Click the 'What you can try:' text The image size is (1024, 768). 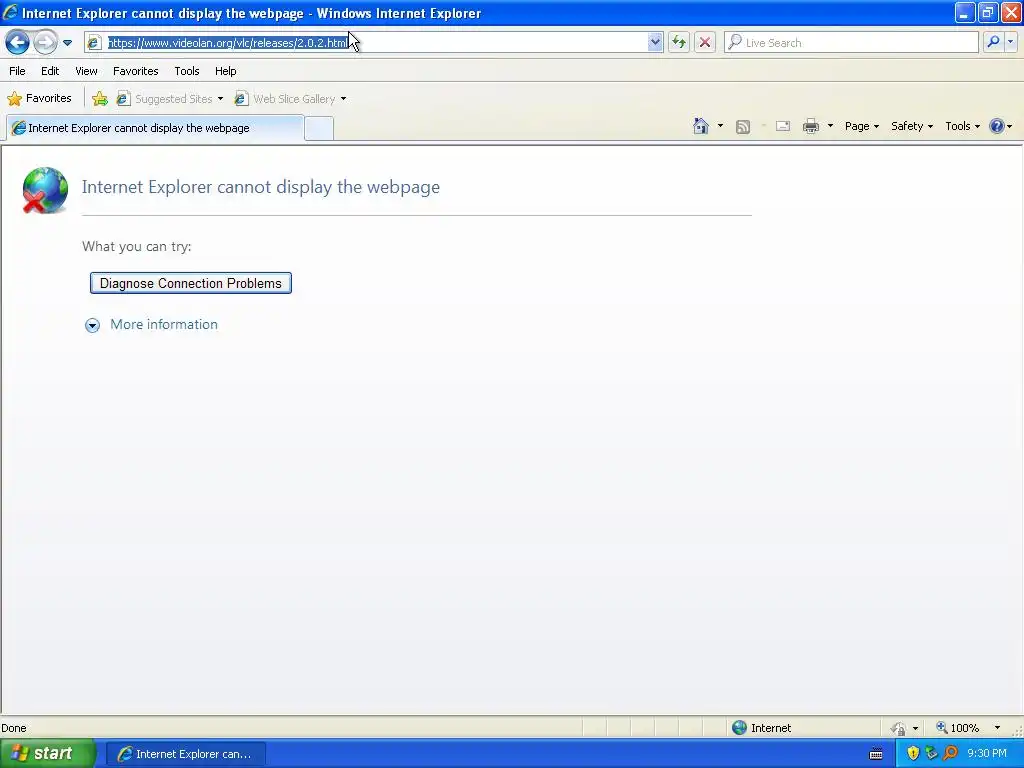tap(136, 247)
